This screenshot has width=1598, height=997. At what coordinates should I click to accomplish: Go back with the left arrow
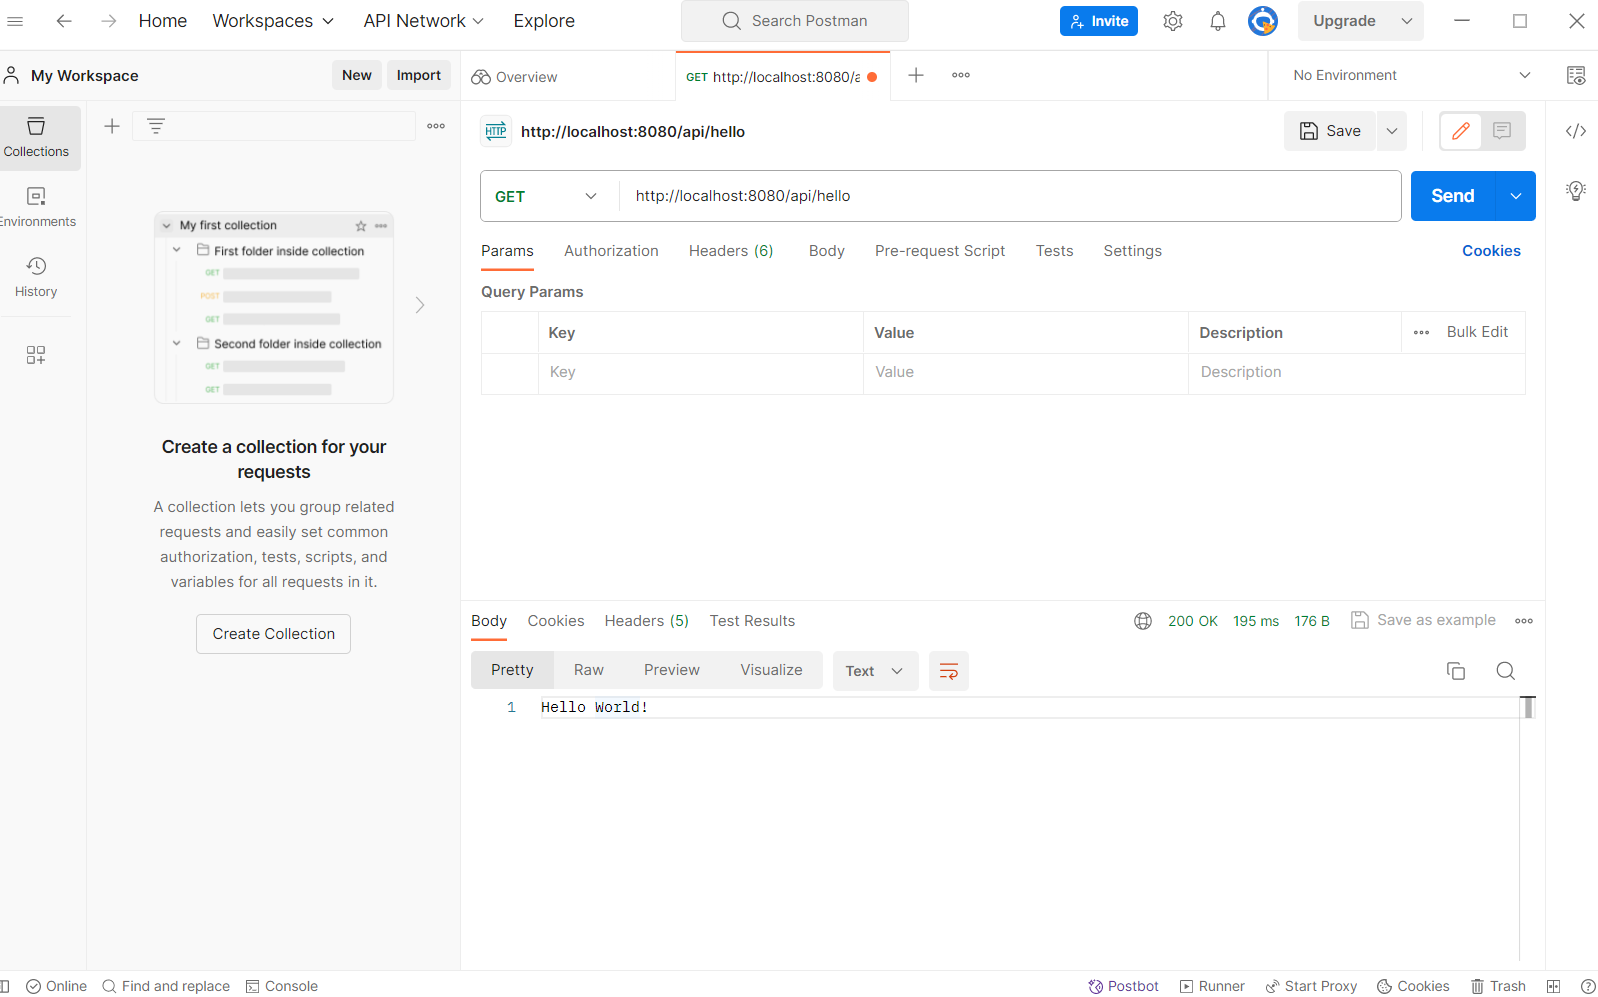64,21
